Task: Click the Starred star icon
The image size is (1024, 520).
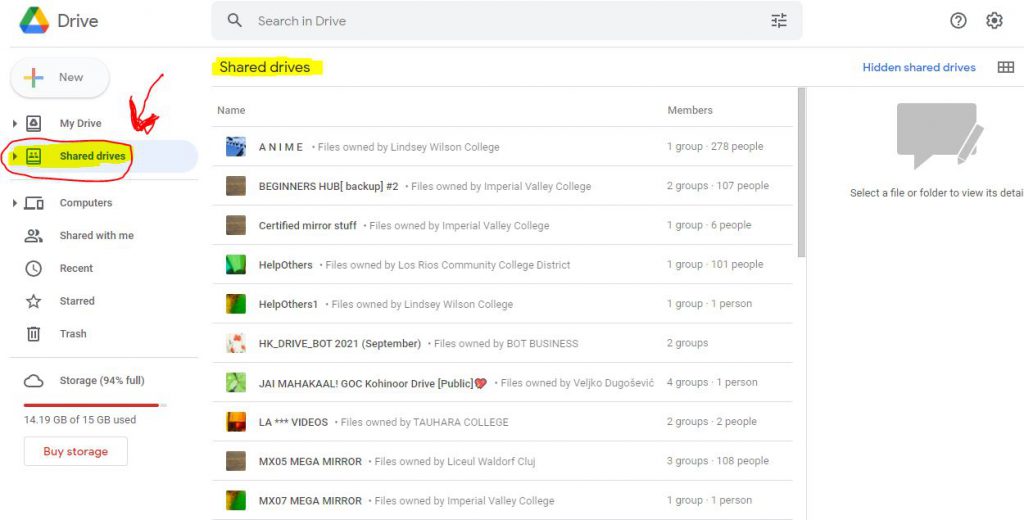Action: [x=33, y=301]
